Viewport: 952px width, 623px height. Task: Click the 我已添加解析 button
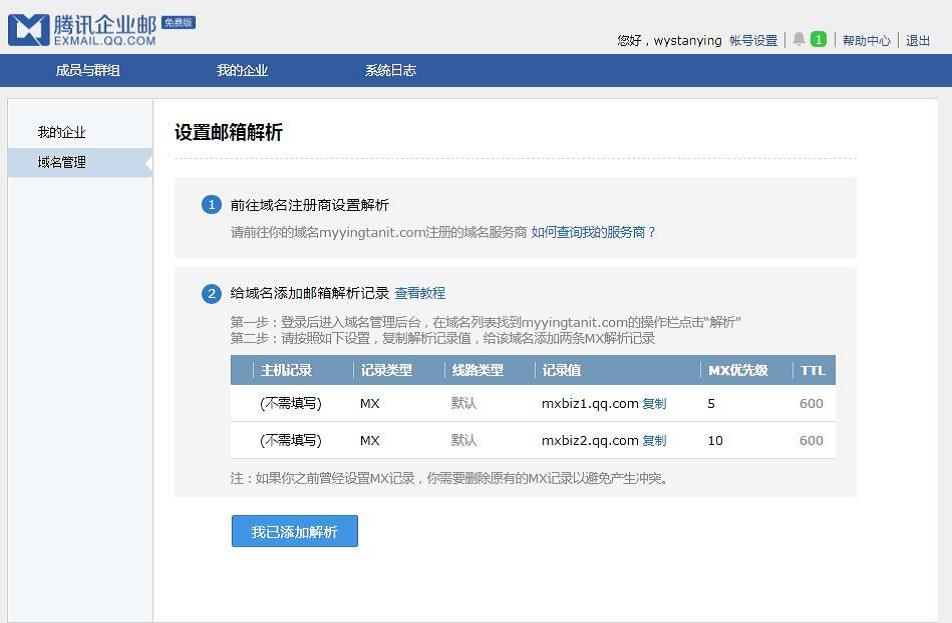(x=293, y=531)
